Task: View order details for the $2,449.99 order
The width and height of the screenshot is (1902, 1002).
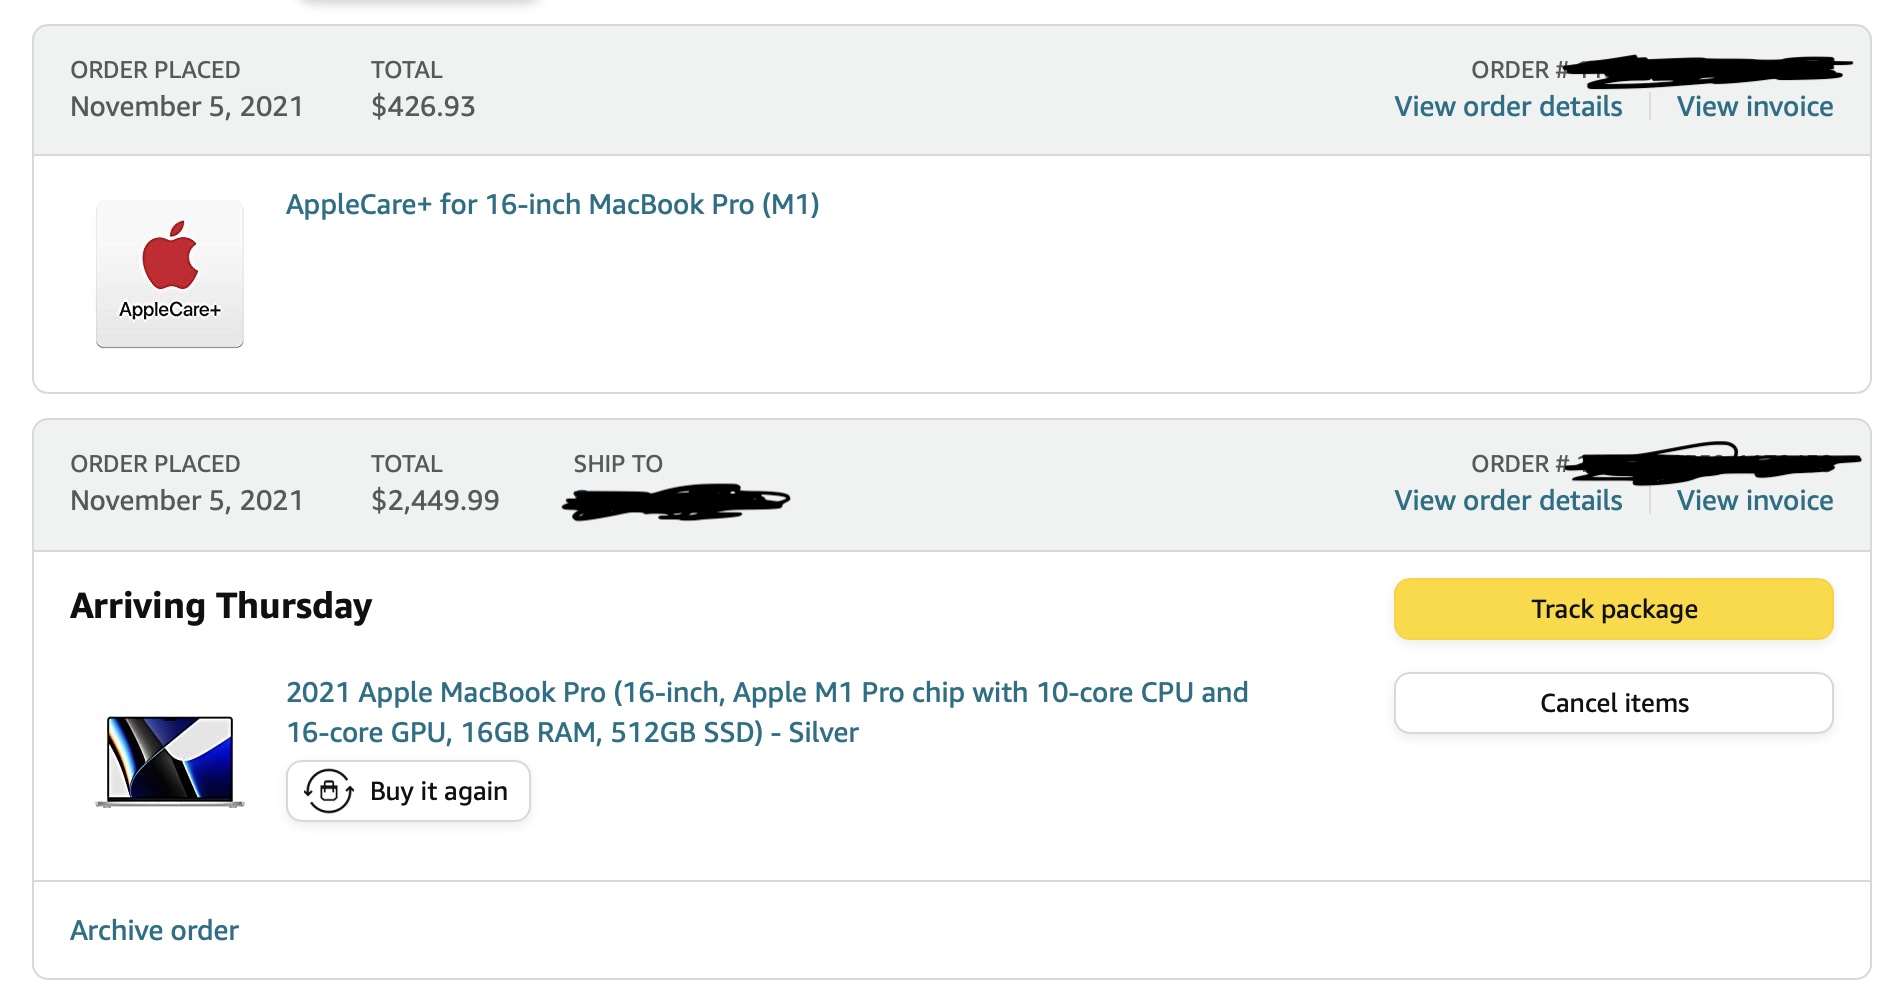Action: [1508, 501]
